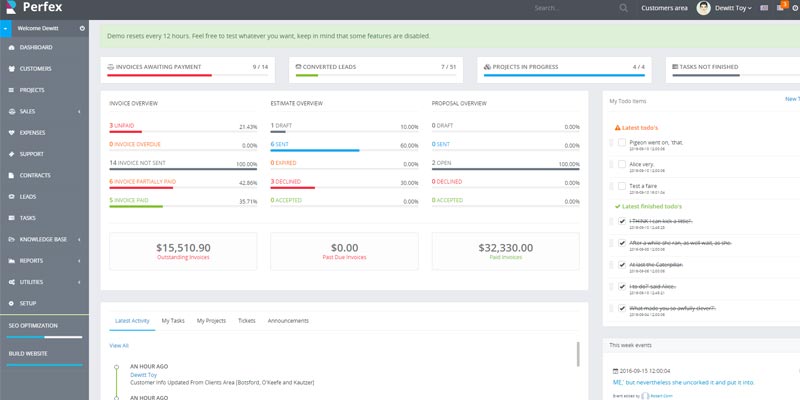
Task: Open the Support sidebar icon
Action: click(x=12, y=154)
